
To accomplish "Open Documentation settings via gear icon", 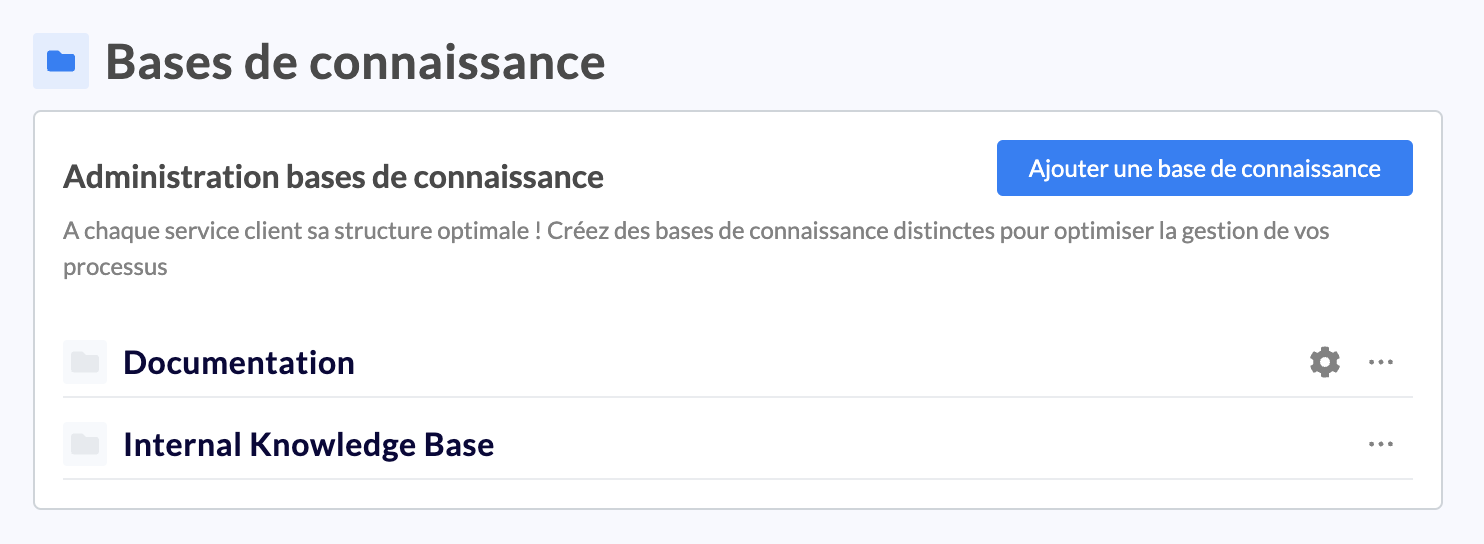I will [1325, 362].
